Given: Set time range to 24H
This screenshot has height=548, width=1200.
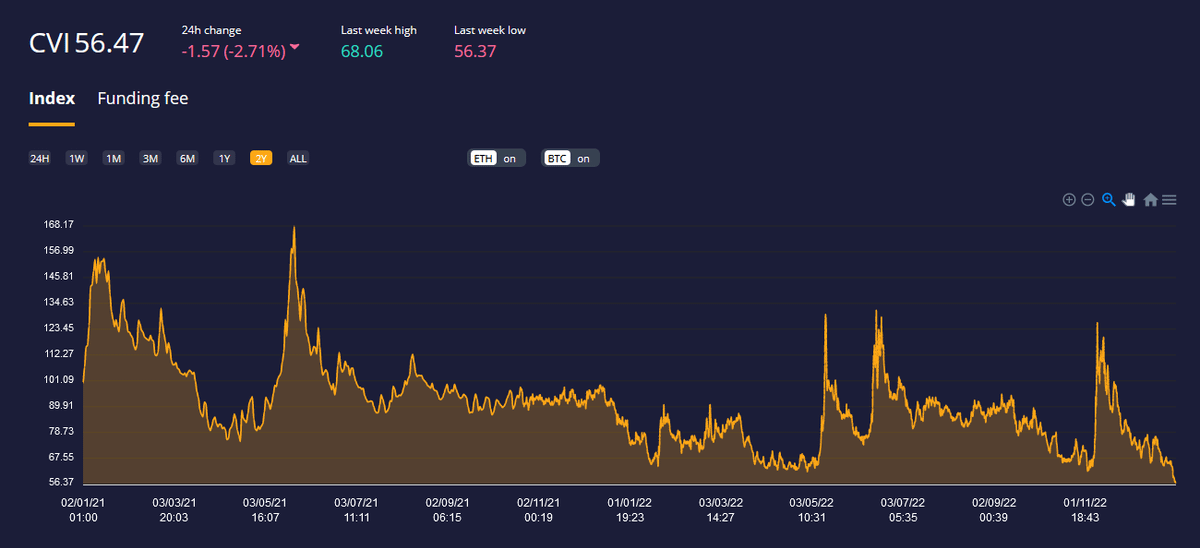Looking at the screenshot, I should click(x=40, y=158).
